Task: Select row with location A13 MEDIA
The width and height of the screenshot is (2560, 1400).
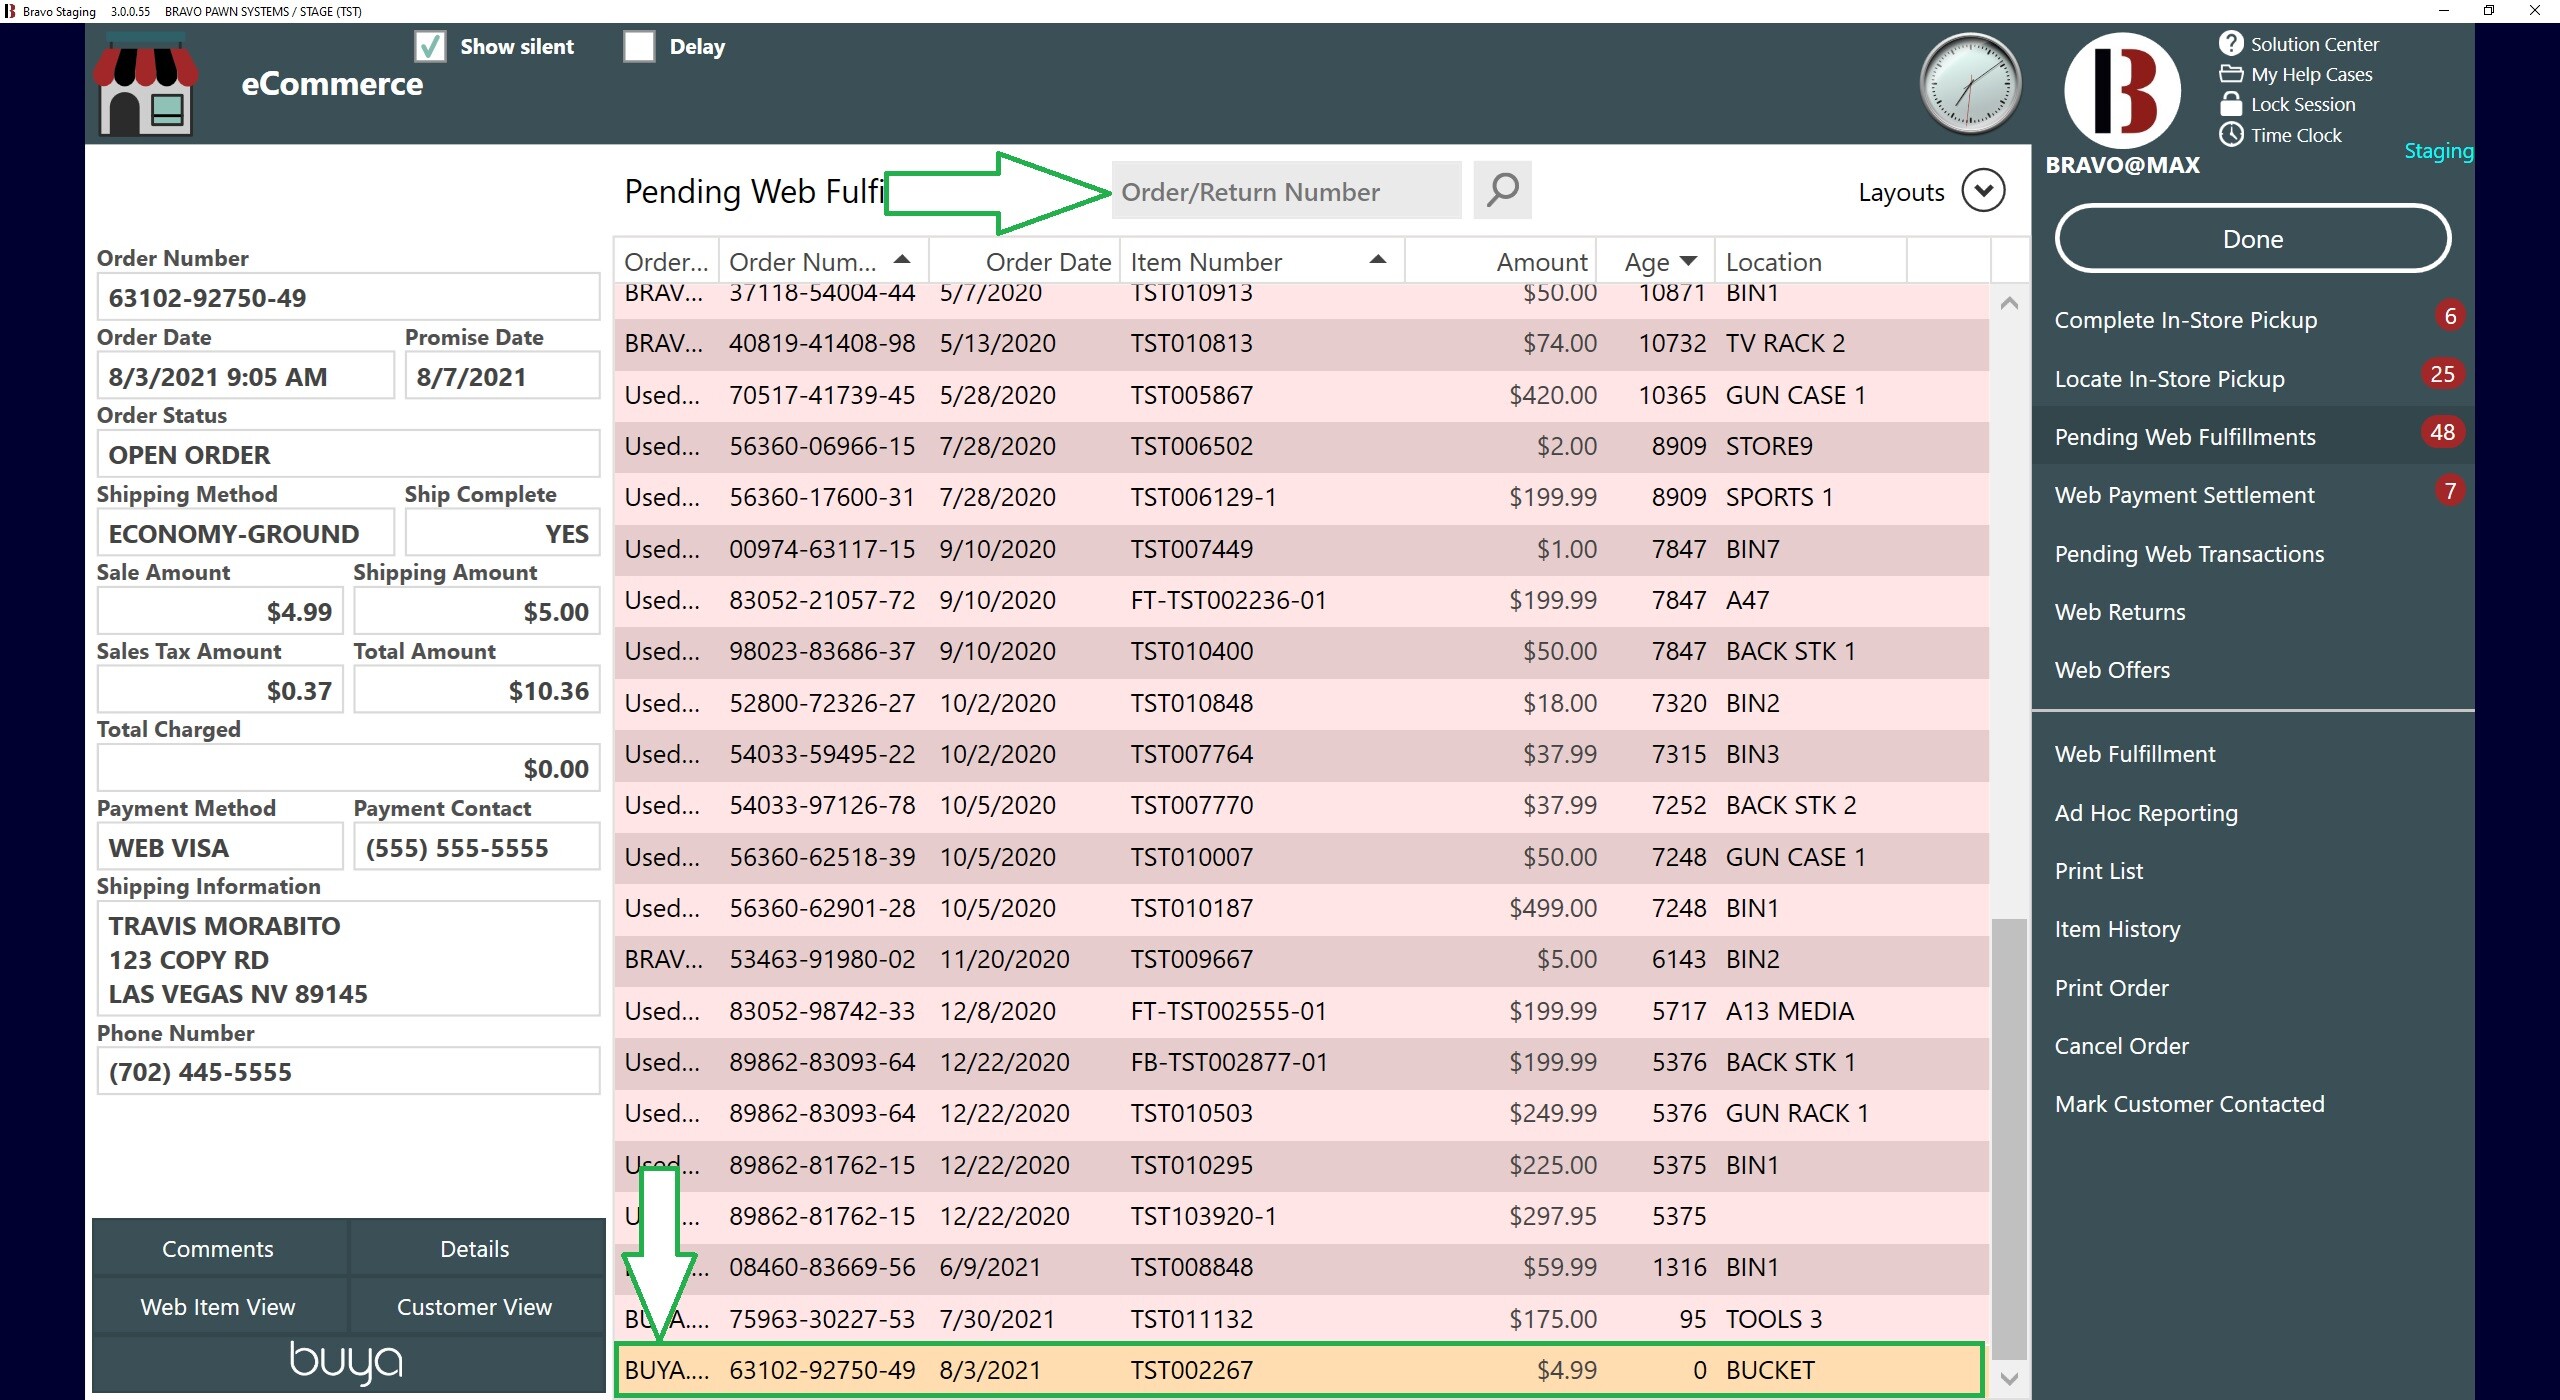Action: click(x=1300, y=1011)
